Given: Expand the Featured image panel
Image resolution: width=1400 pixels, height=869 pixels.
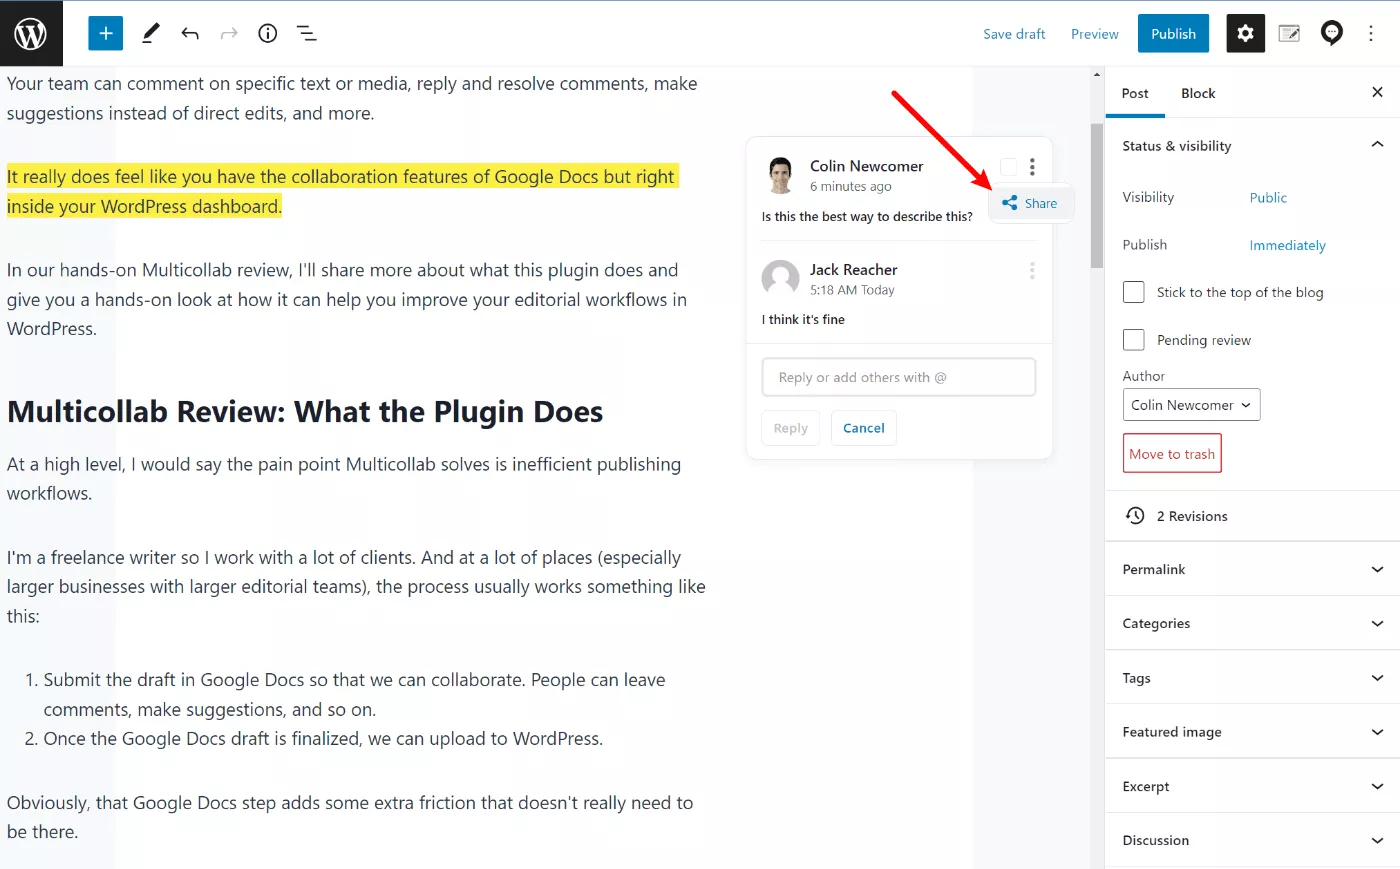Looking at the screenshot, I should coord(1251,732).
